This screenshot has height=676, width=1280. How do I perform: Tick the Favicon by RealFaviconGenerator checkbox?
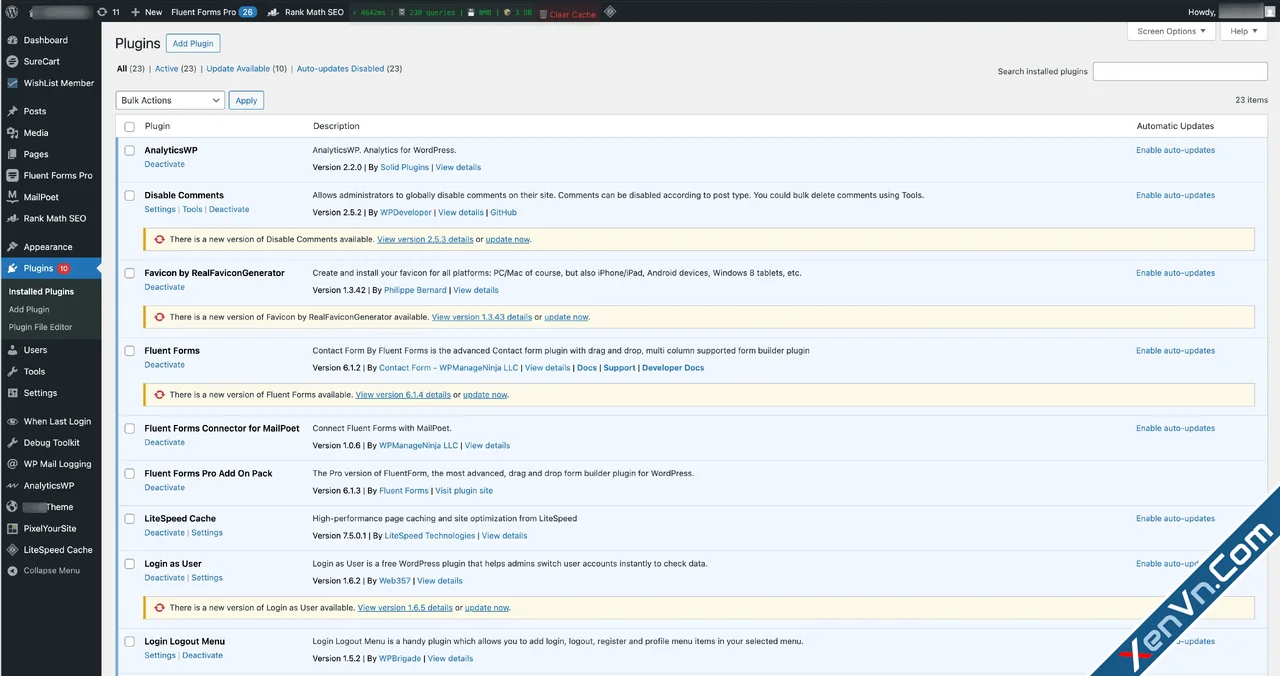click(129, 273)
